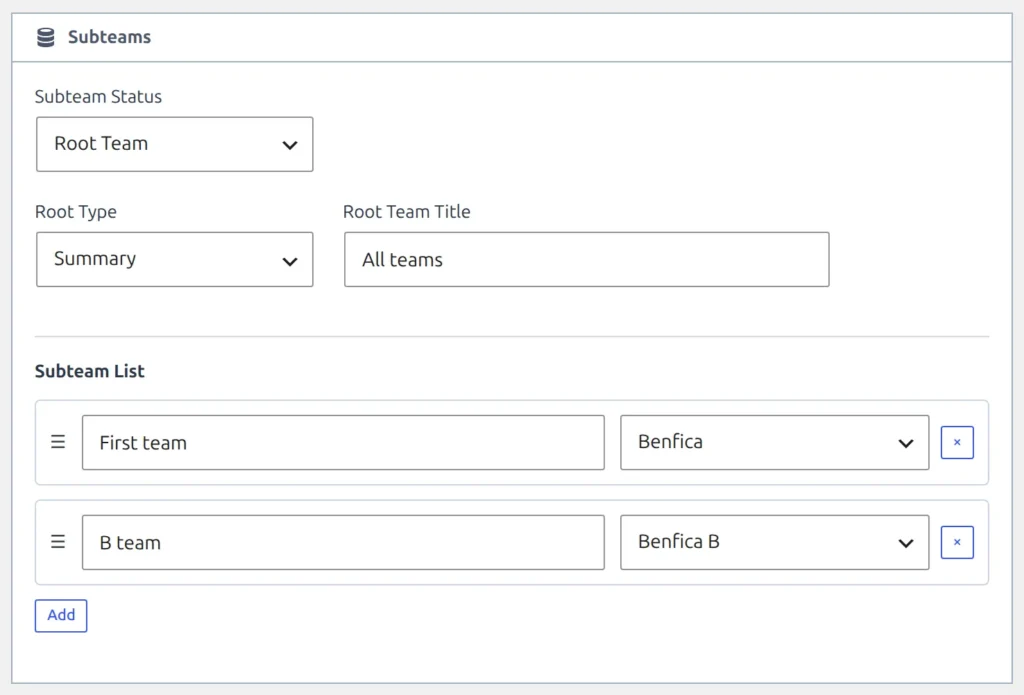Focus the B team name field
This screenshot has height=695, width=1024.
click(343, 542)
